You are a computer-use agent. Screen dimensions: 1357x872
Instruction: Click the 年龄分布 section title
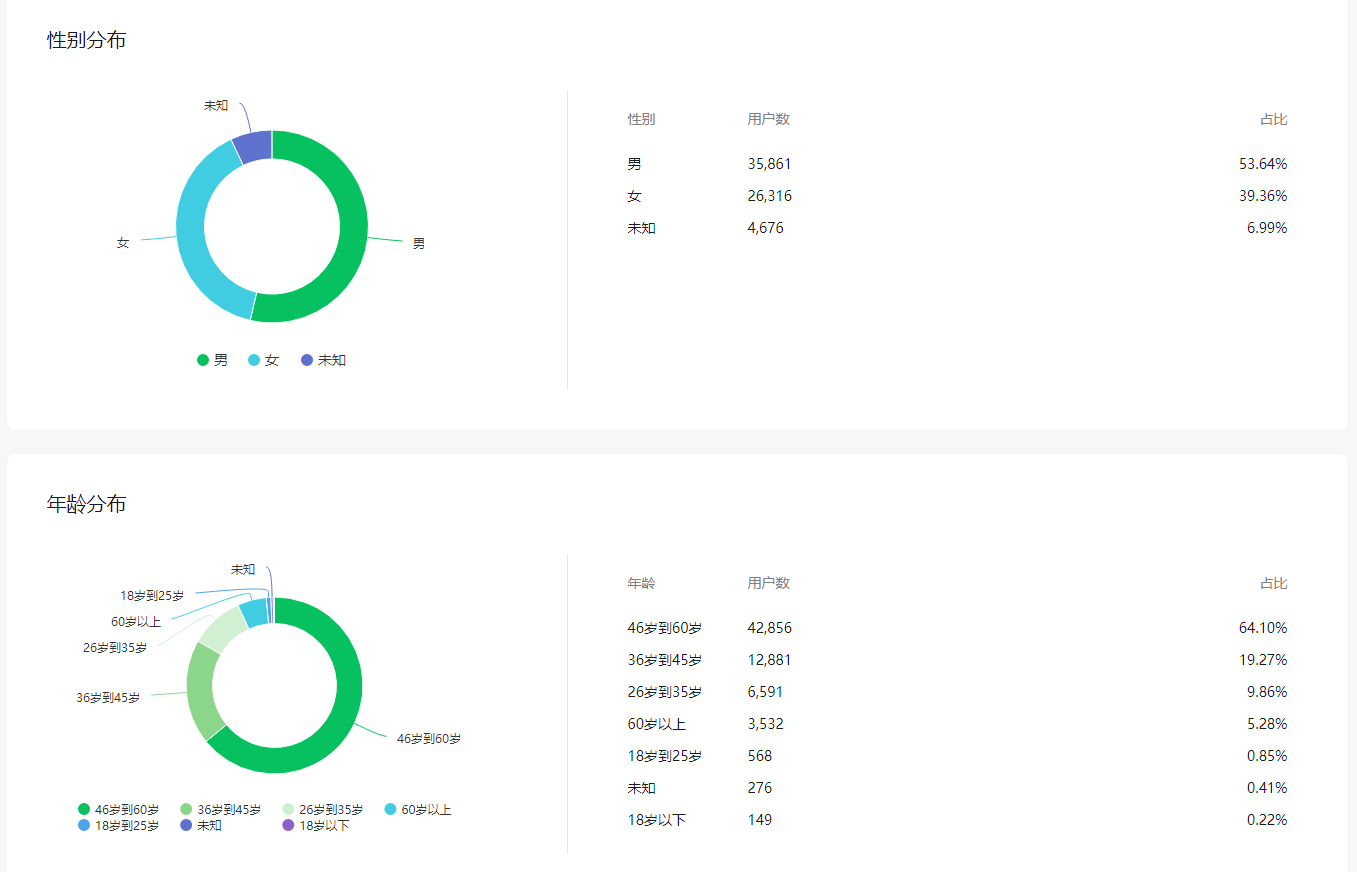click(x=87, y=504)
